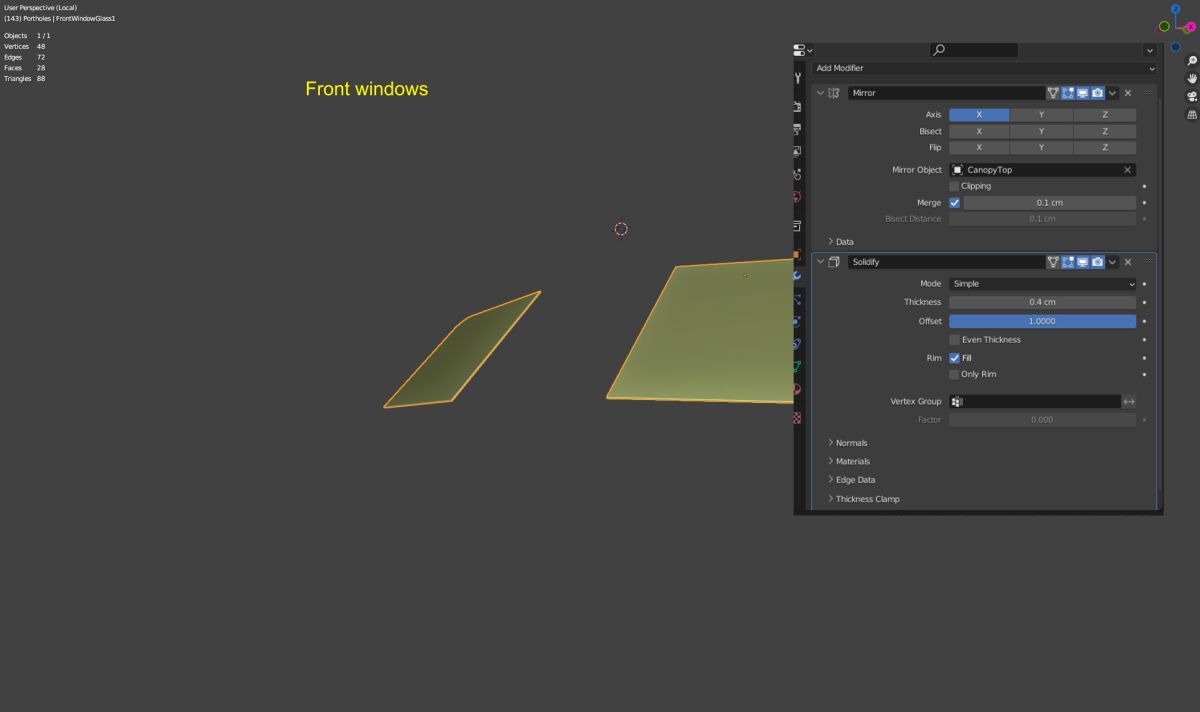Image resolution: width=1200 pixels, height=712 pixels.
Task: Uncheck the Merge checkbox
Action: [x=954, y=203]
